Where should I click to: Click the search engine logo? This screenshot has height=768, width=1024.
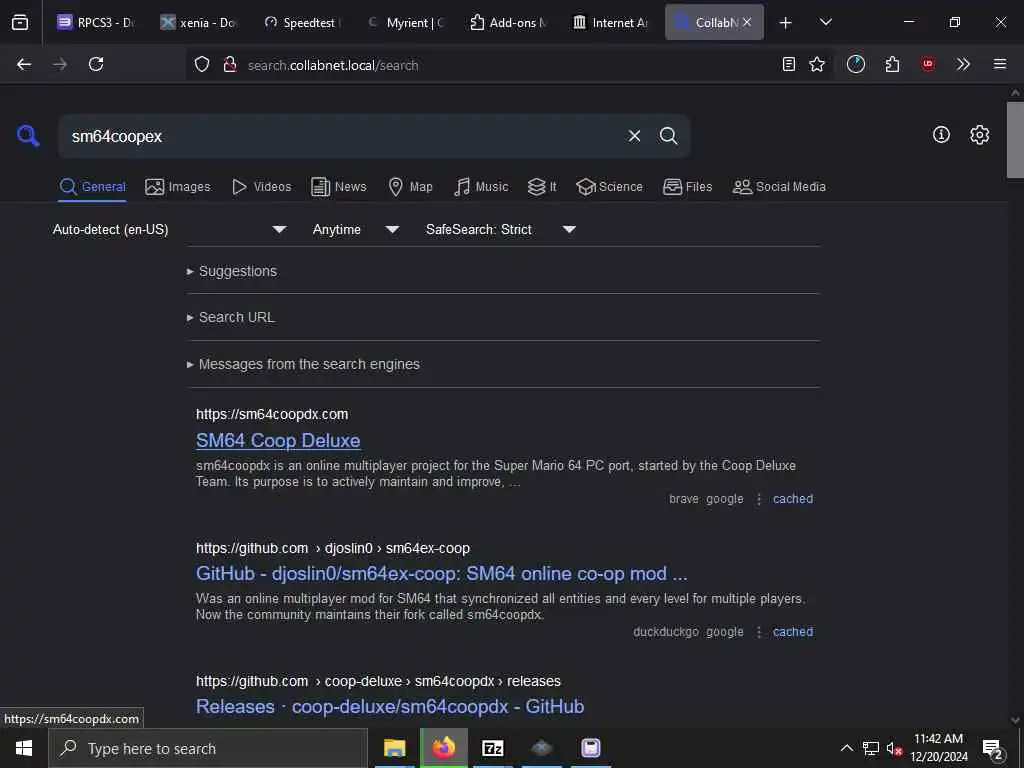point(28,136)
